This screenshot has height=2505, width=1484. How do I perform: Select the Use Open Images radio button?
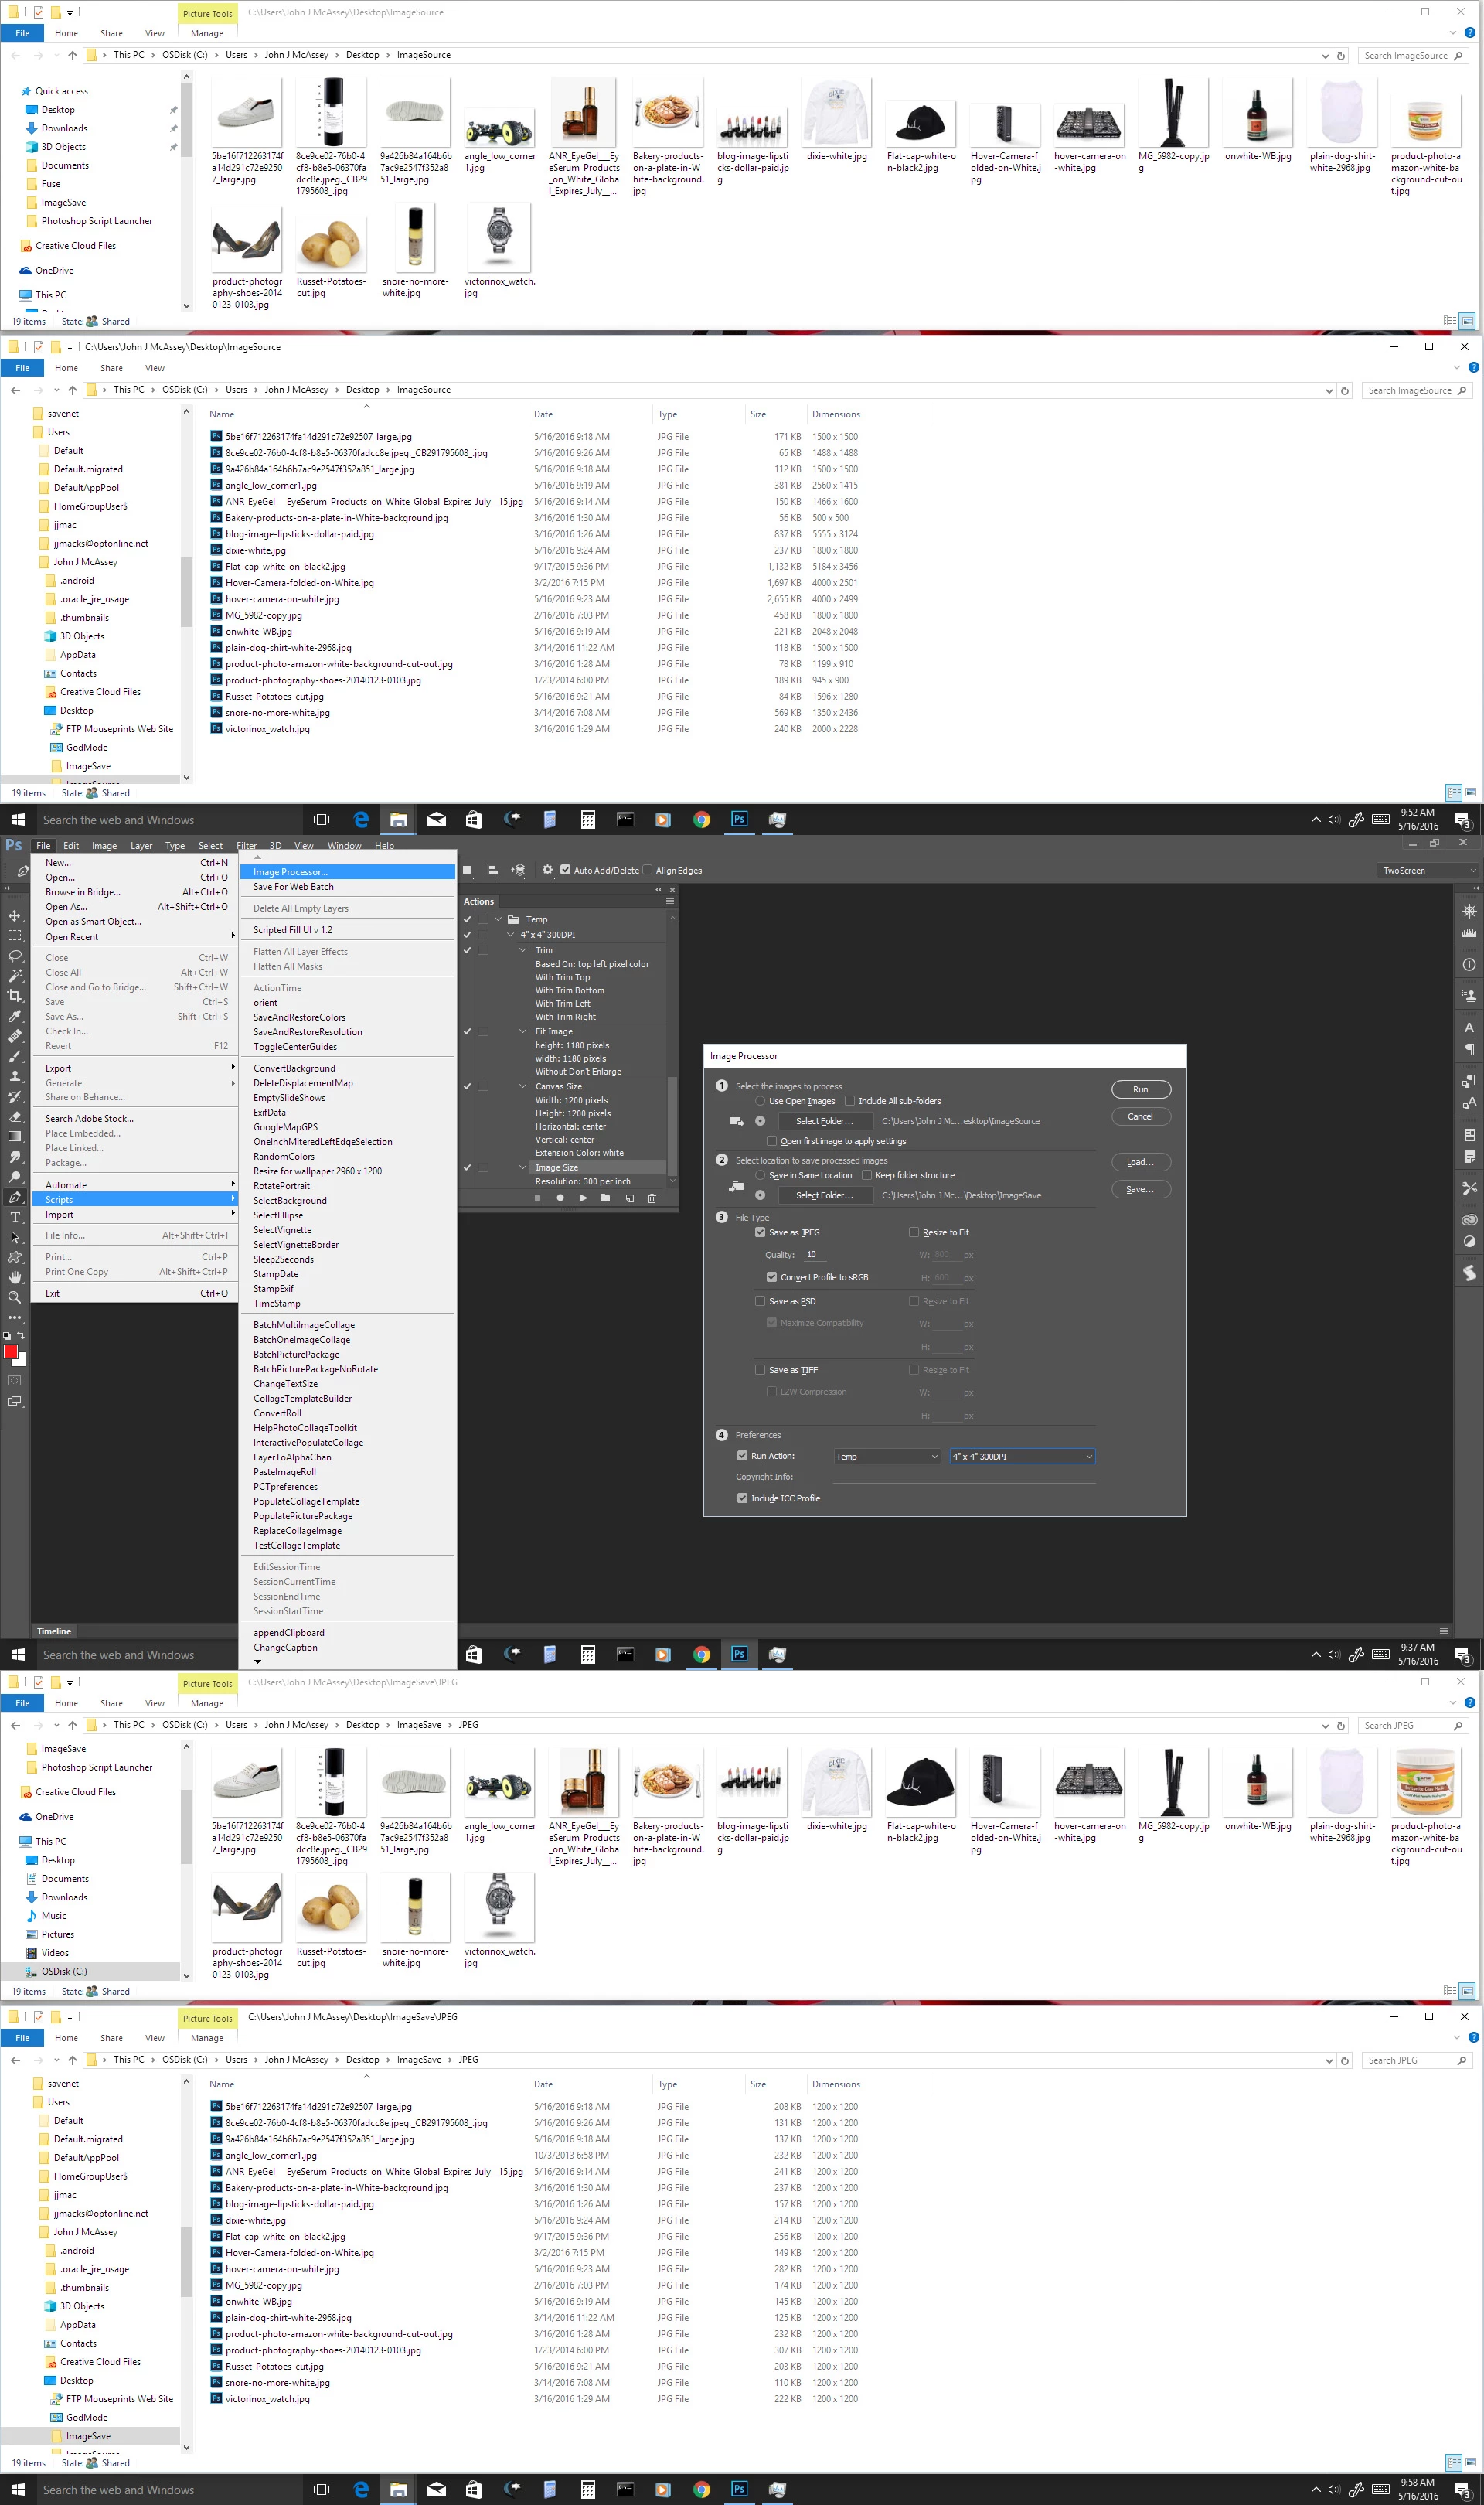(760, 1101)
